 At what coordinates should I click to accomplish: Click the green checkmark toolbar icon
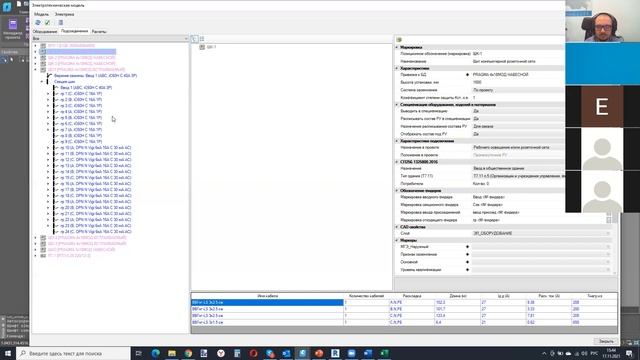point(47,22)
